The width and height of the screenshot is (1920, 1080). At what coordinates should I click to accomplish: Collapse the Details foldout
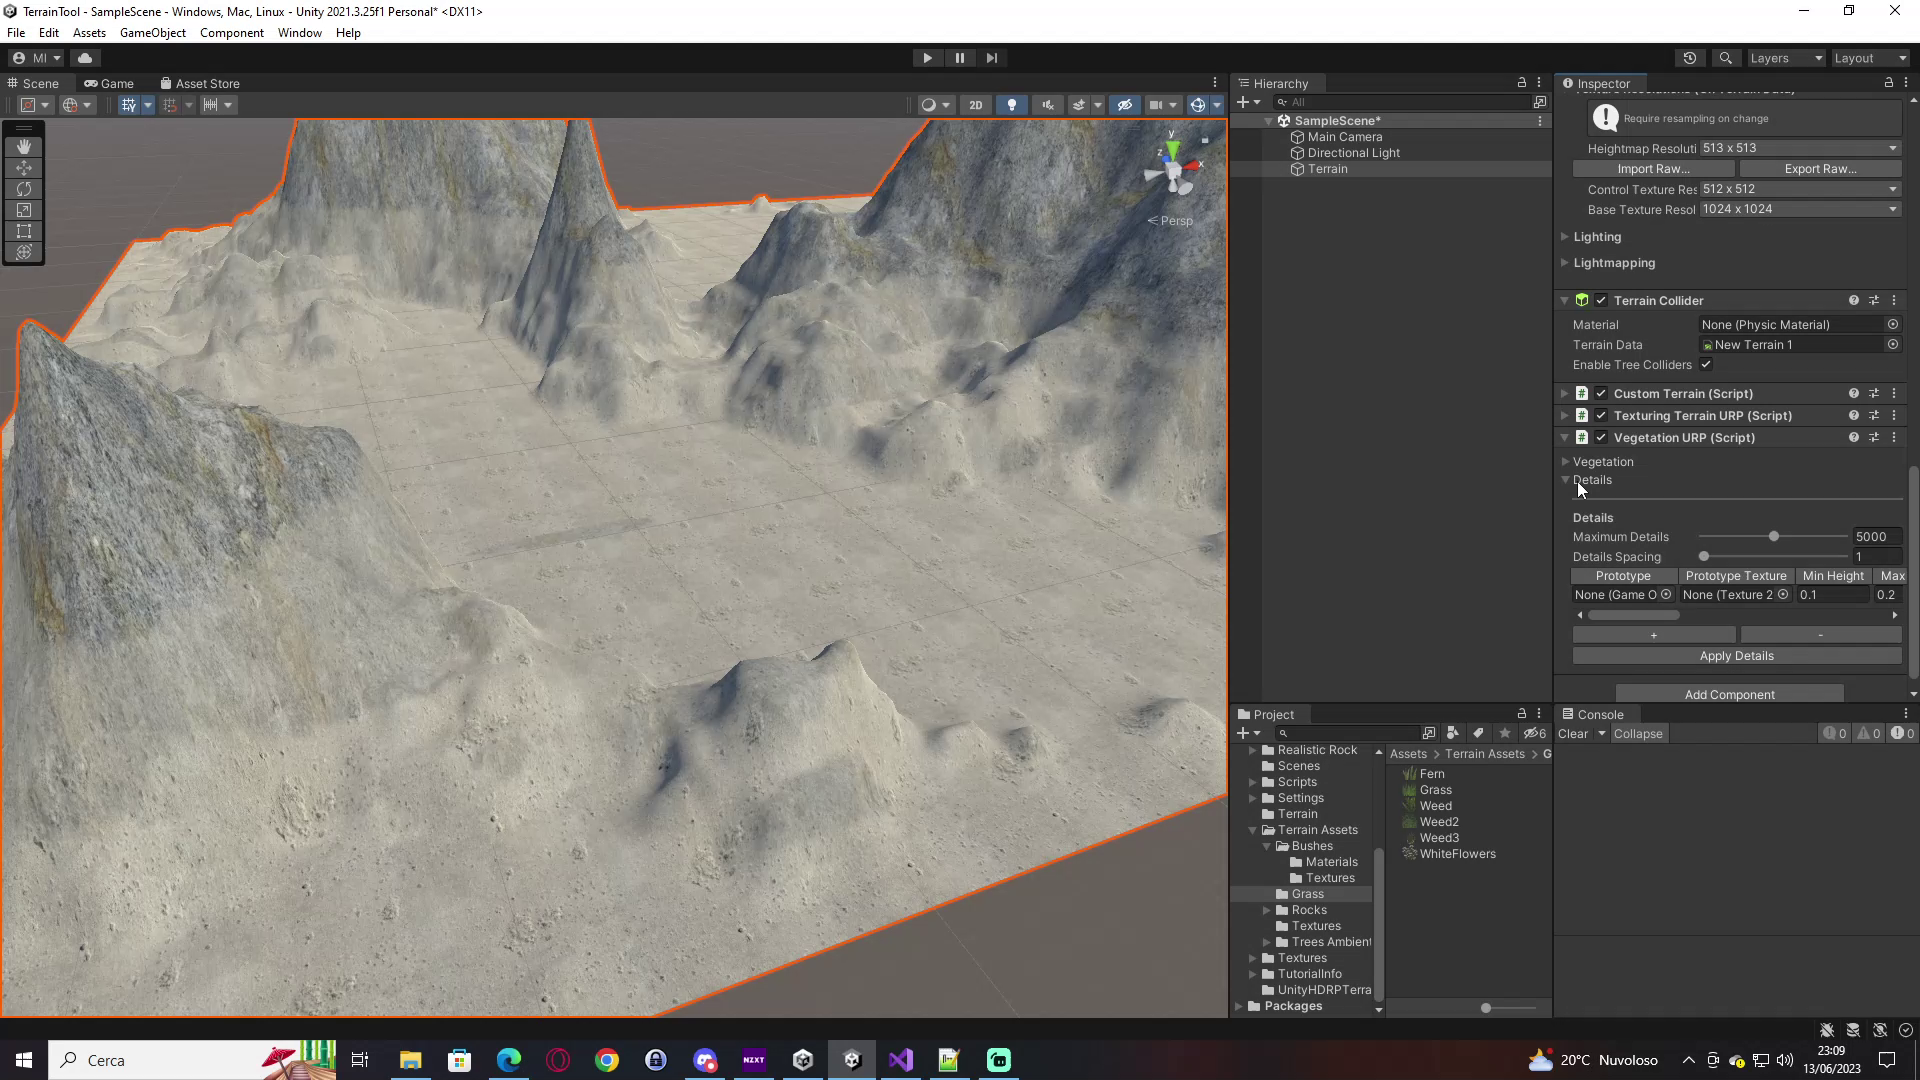[x=1565, y=480]
